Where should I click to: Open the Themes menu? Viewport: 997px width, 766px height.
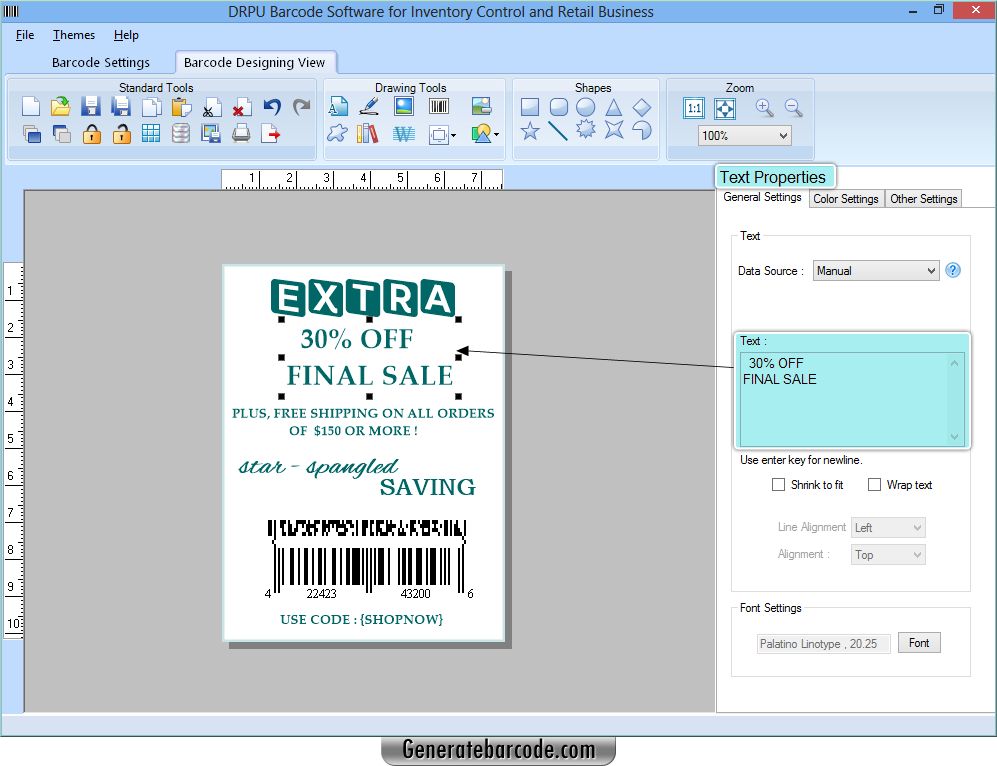pyautogui.click(x=73, y=34)
